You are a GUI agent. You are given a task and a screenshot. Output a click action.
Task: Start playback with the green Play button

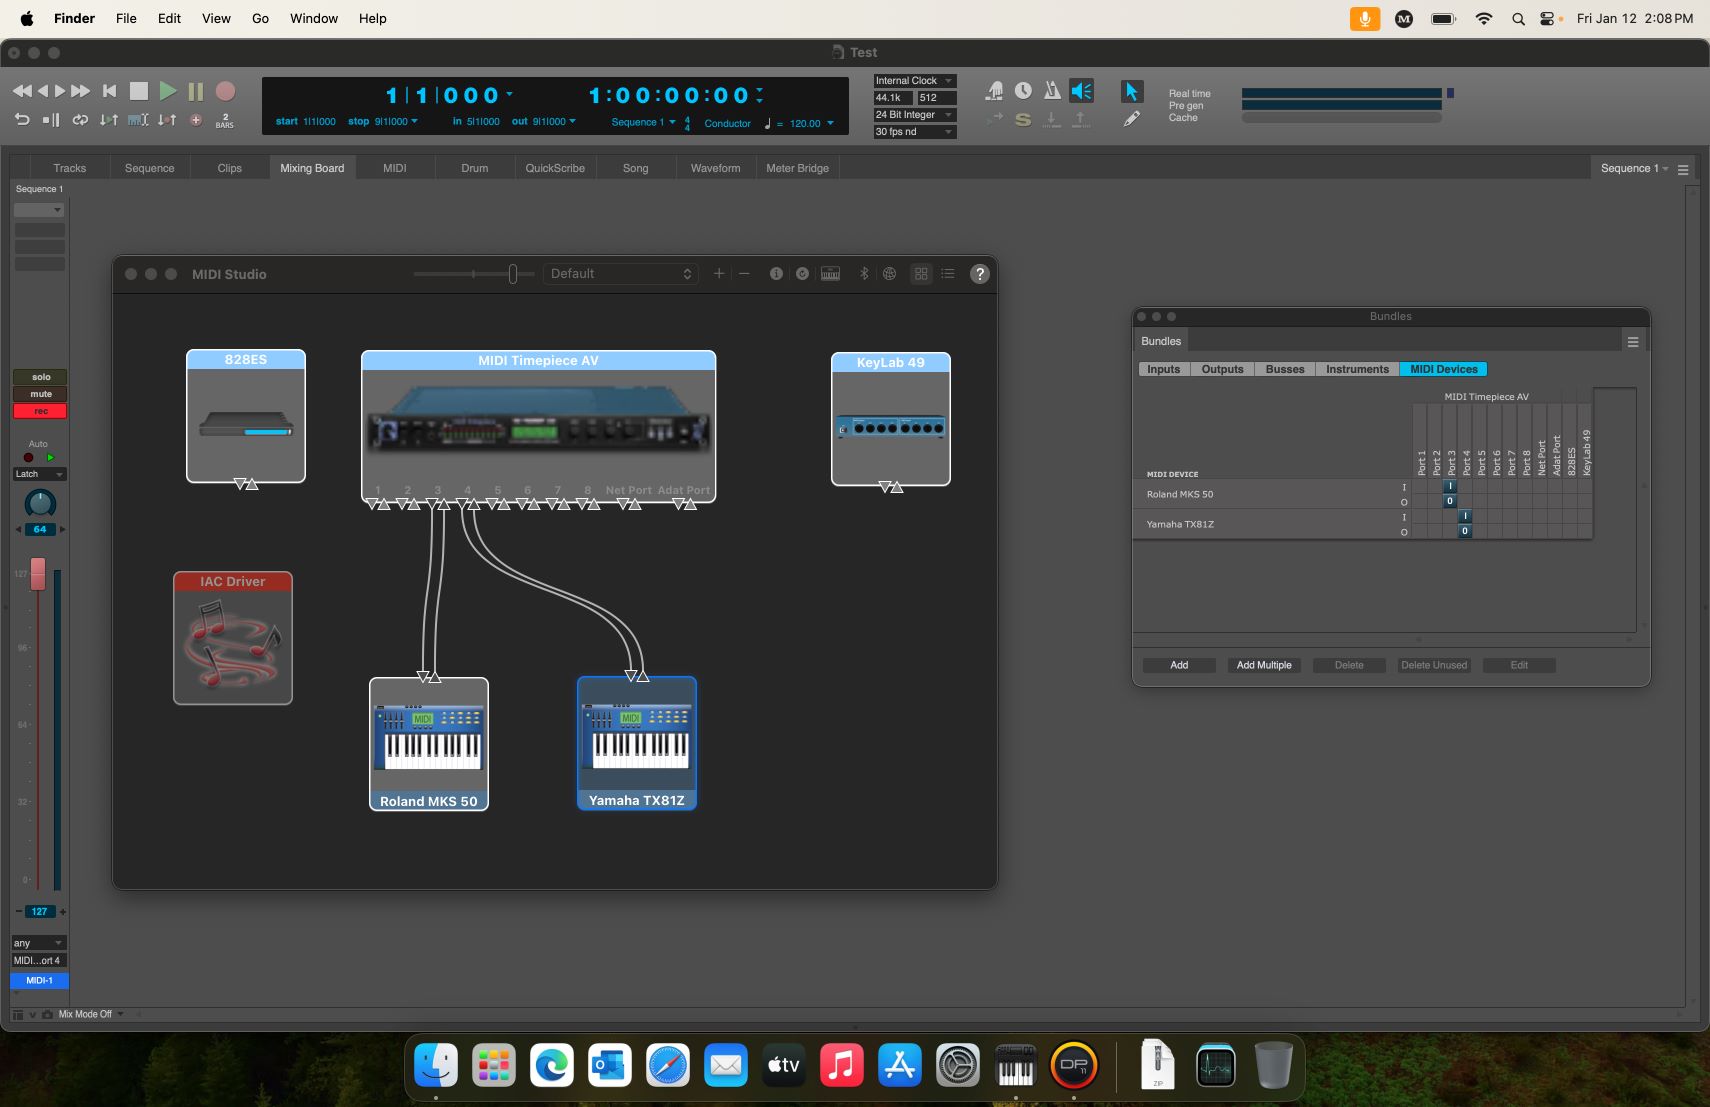click(x=168, y=91)
